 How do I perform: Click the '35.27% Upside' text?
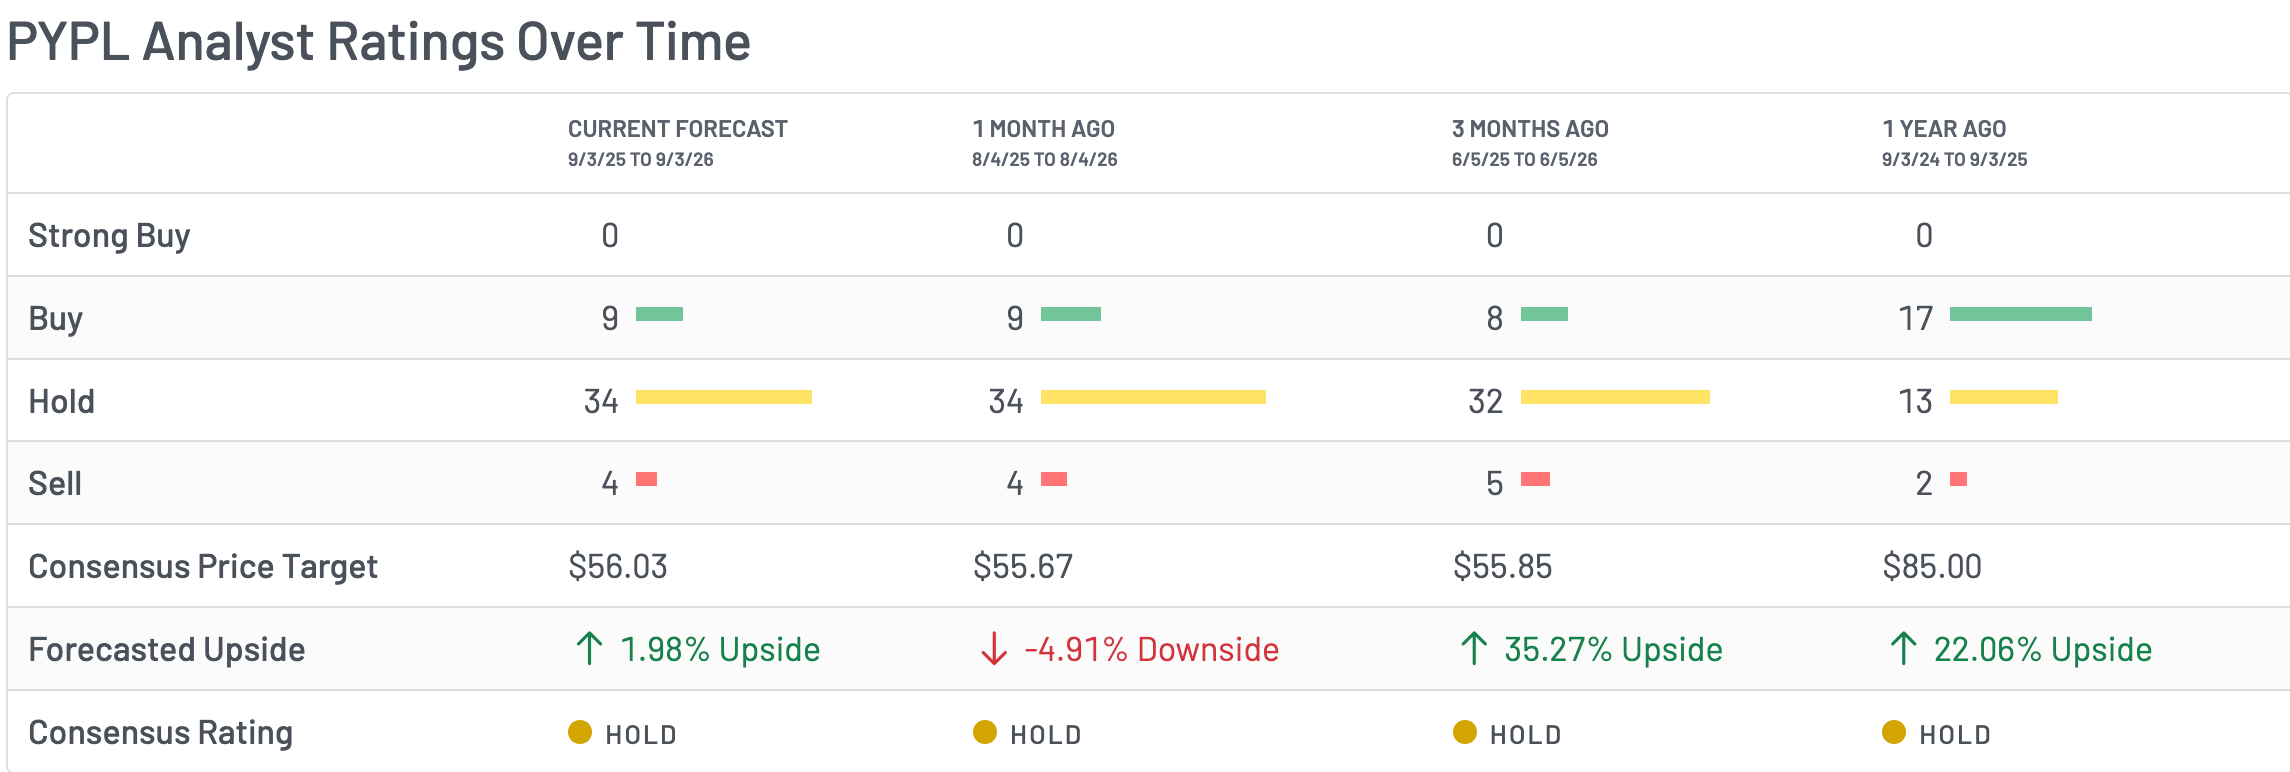[x=1613, y=650]
